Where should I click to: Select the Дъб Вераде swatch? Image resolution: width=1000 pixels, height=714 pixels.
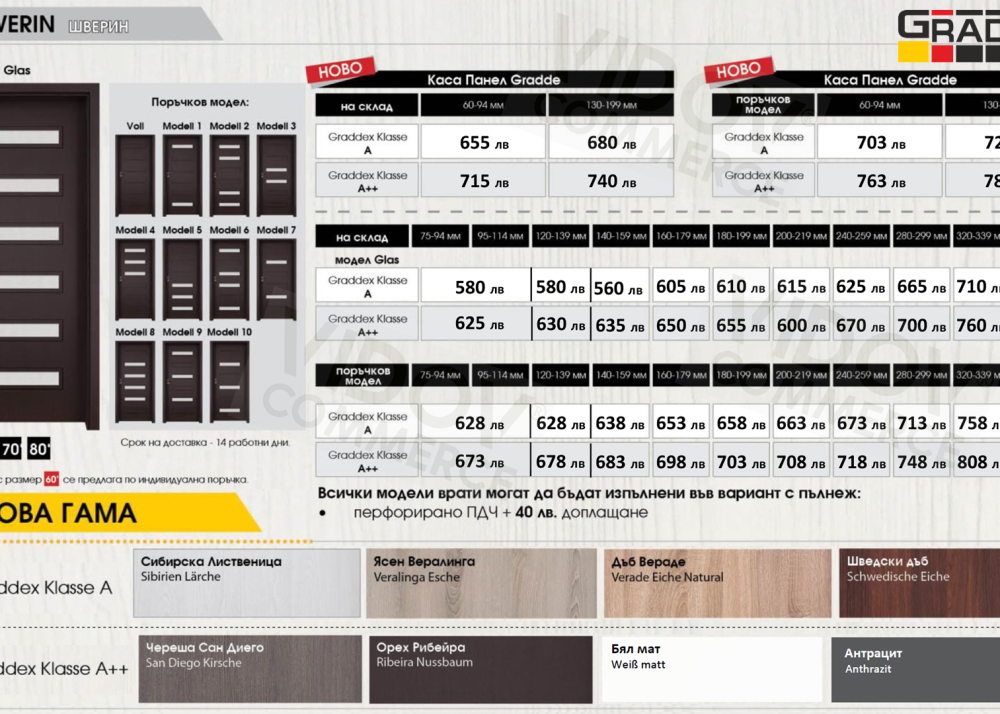[x=717, y=583]
